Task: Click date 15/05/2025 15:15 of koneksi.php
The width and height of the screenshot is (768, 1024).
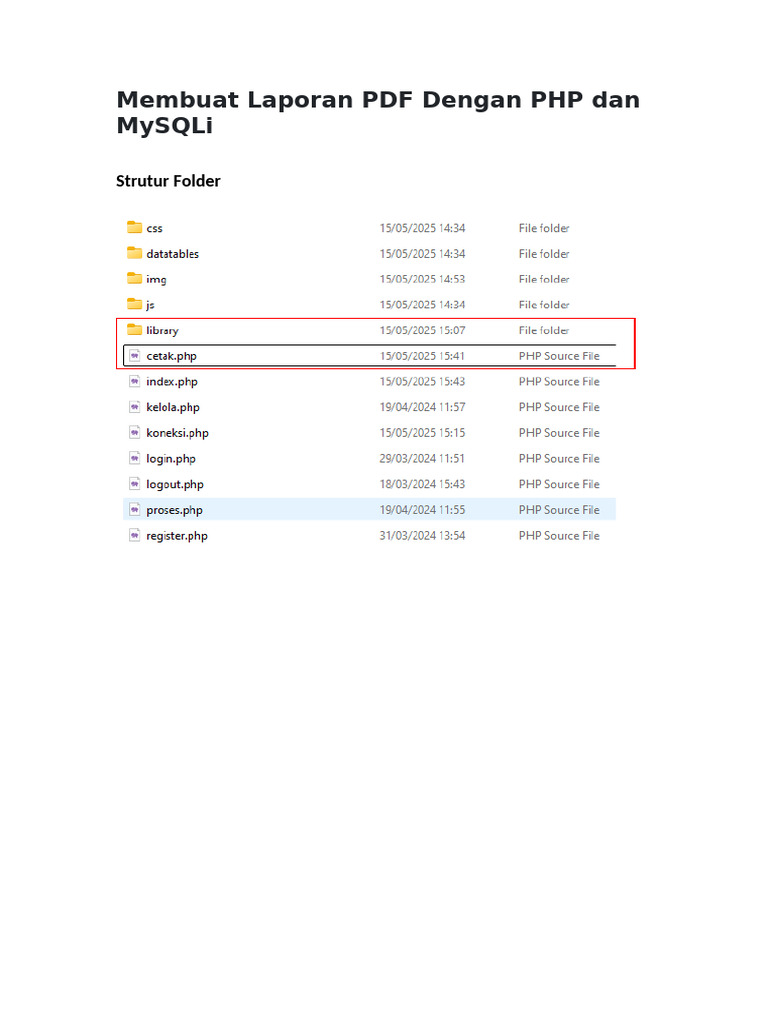Action: 423,433
